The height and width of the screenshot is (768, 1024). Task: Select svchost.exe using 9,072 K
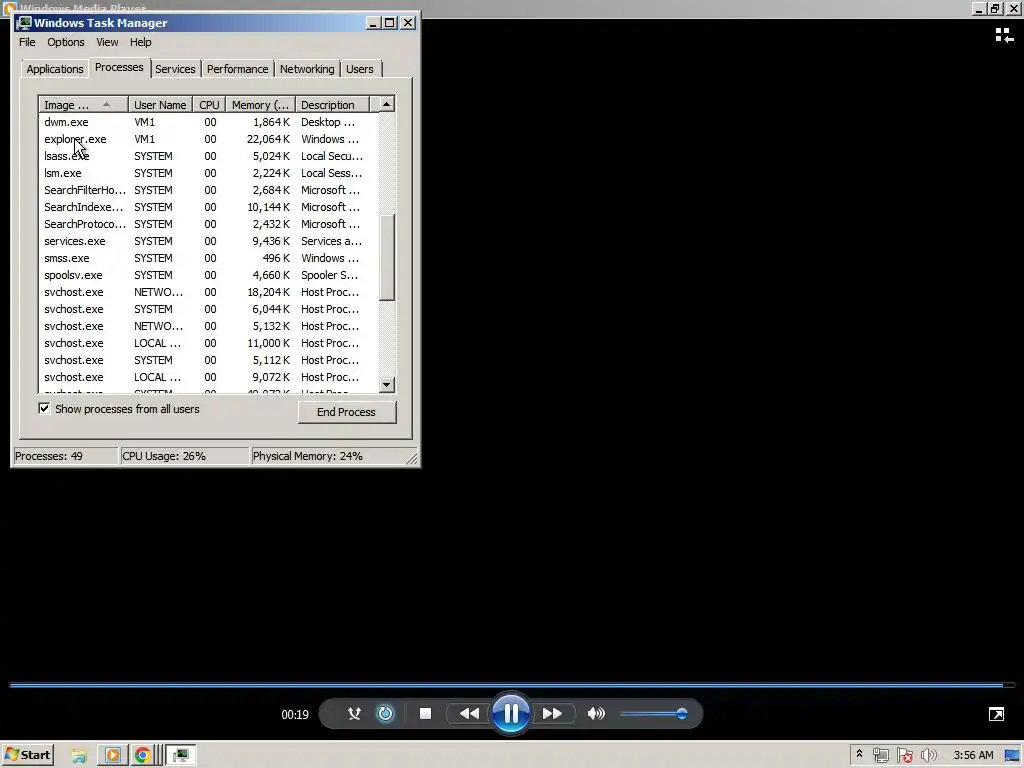[x=208, y=377]
